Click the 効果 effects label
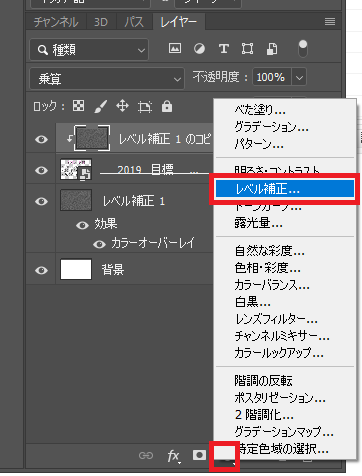Image resolution: width=362 pixels, height=476 pixels. 106,224
